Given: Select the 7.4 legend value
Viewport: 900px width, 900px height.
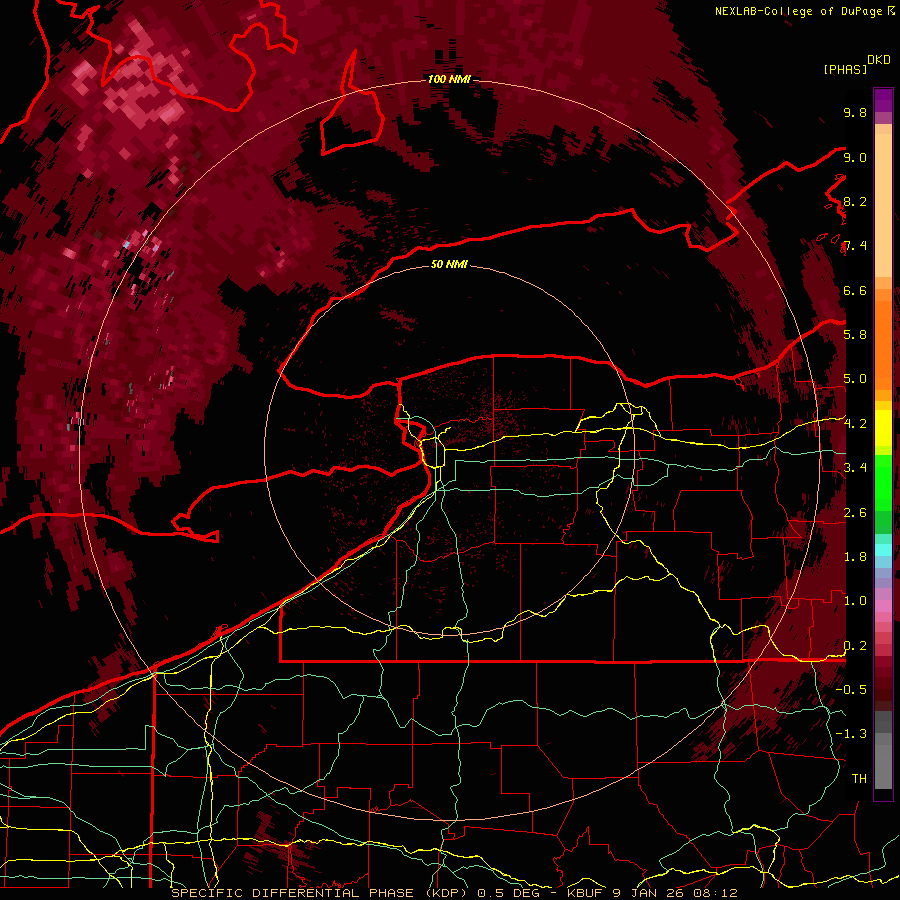Looking at the screenshot, I should pos(855,246).
